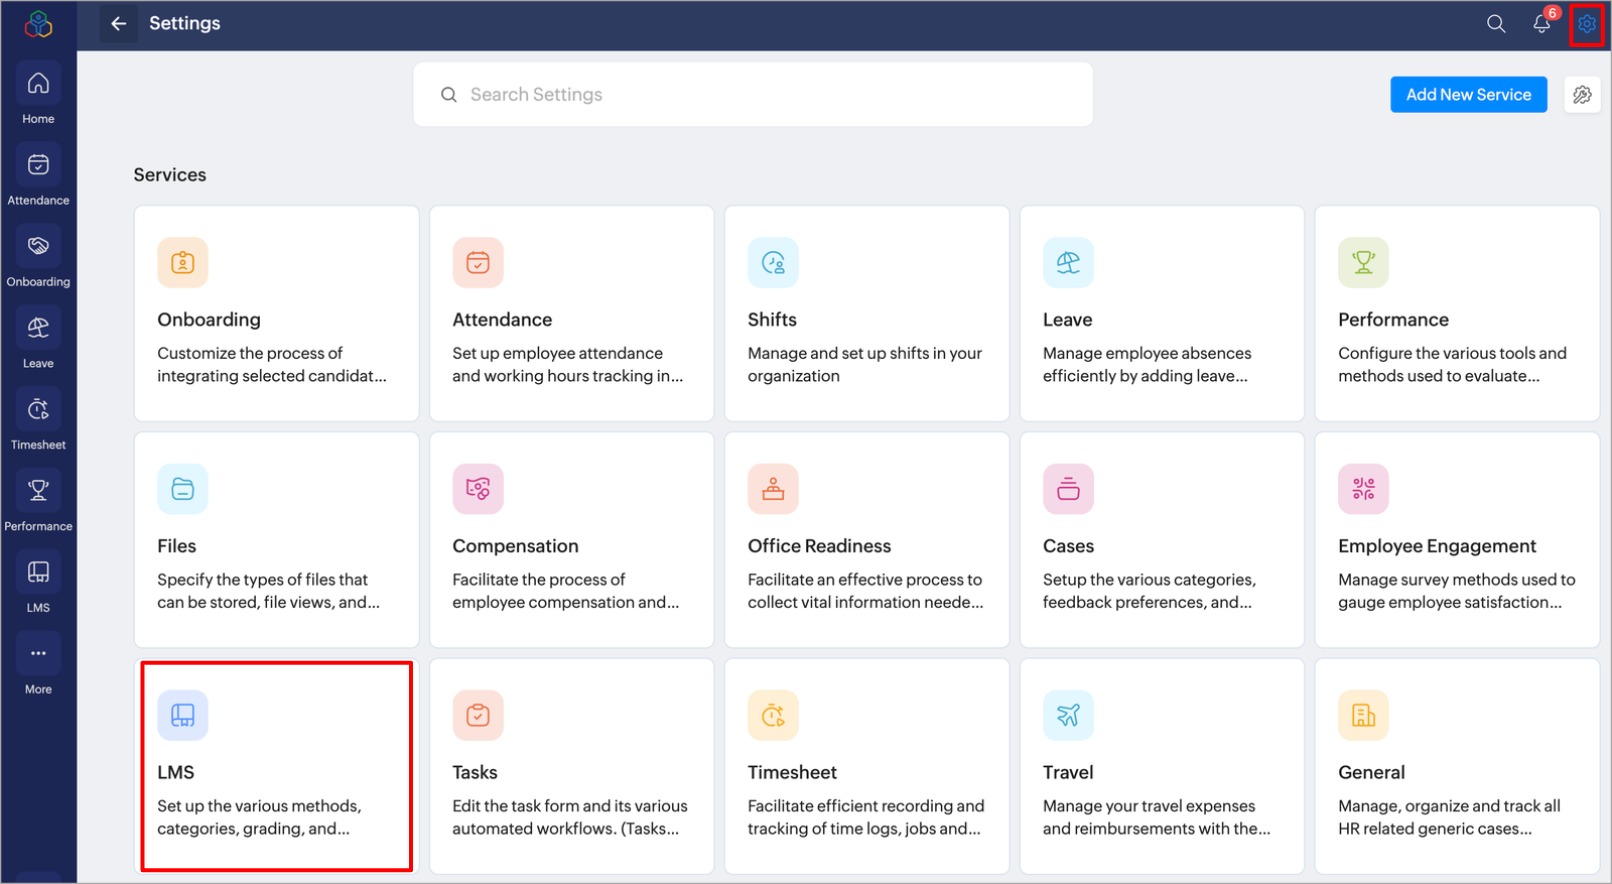The height and width of the screenshot is (884, 1612).
Task: Click the settings gear icon in header
Action: [x=1586, y=24]
